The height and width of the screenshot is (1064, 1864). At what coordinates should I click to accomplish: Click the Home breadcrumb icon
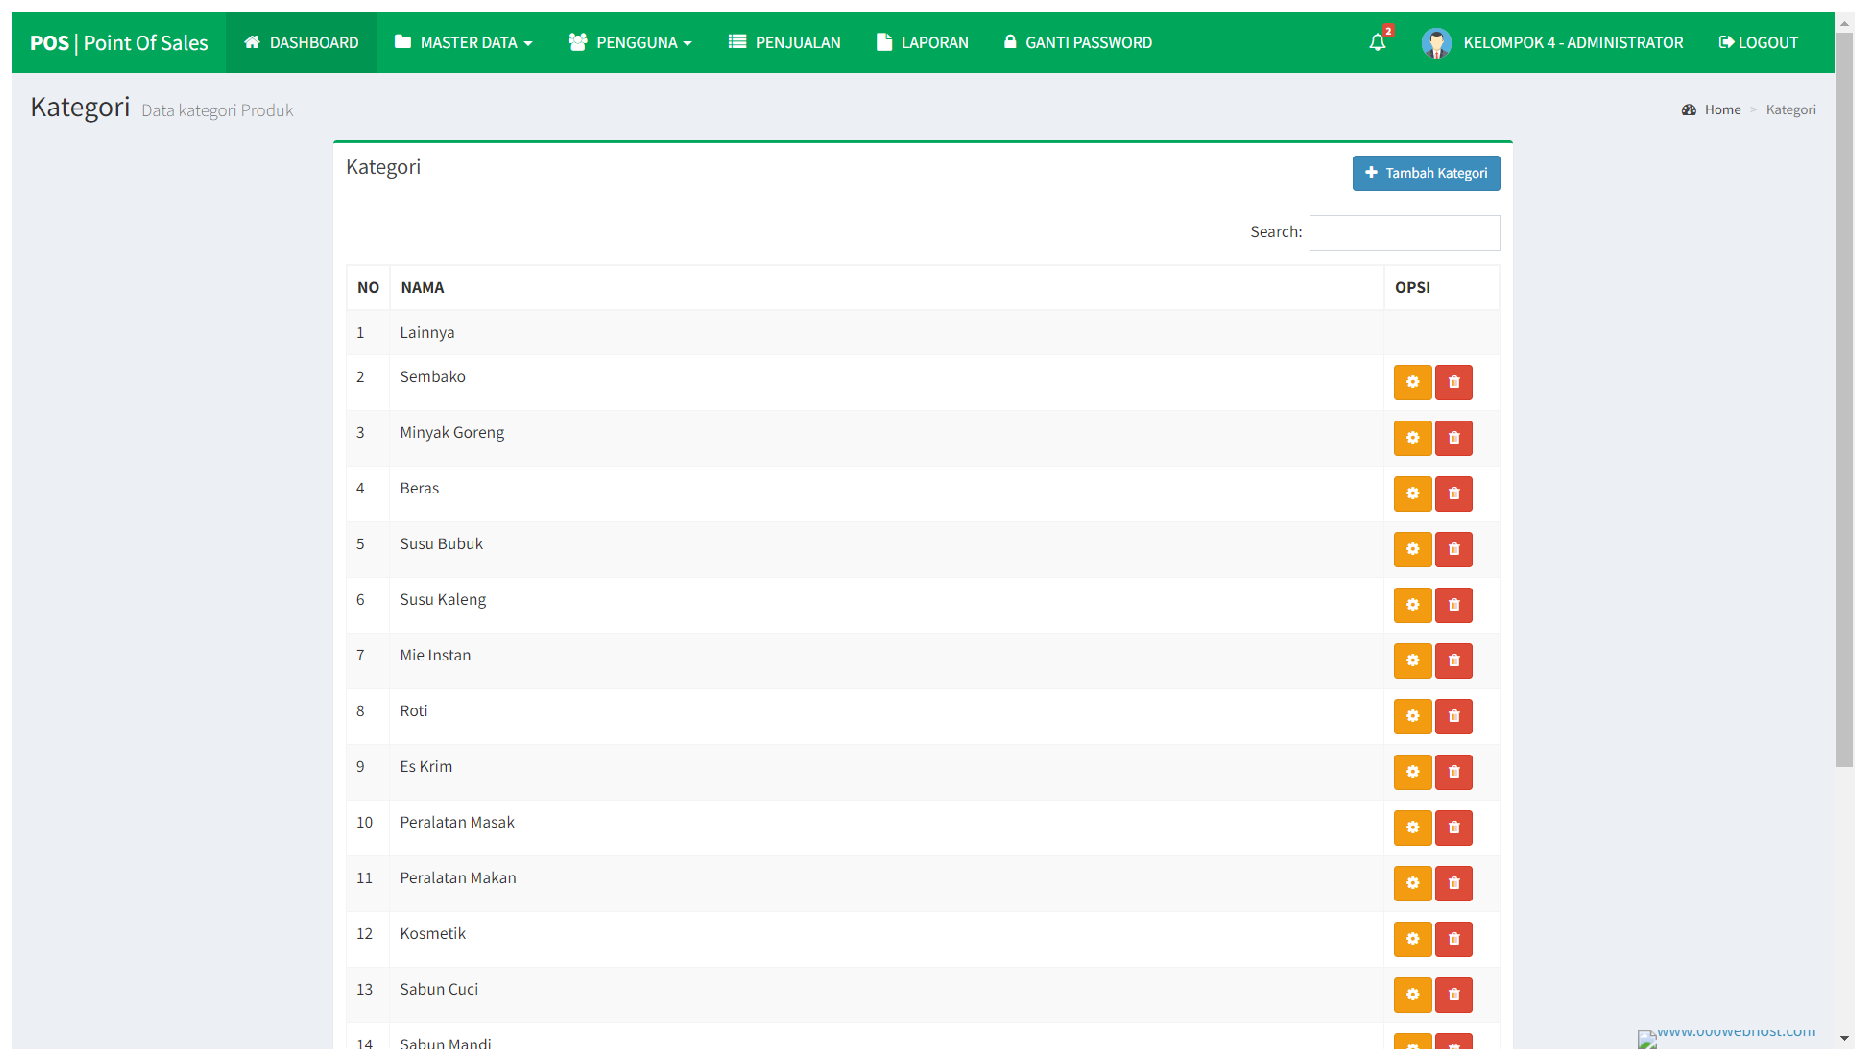coord(1689,109)
